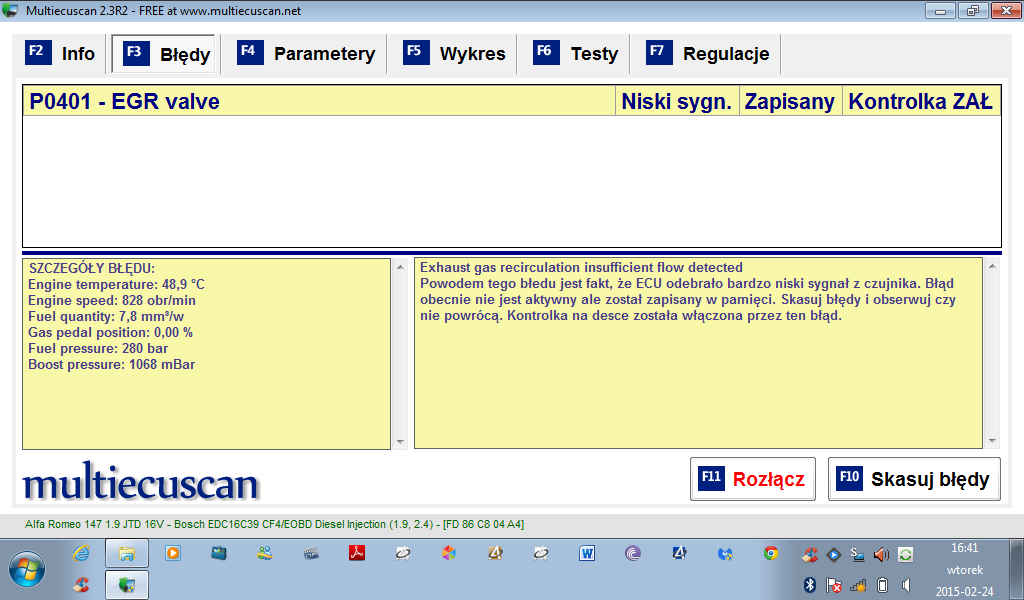1024x600 pixels.
Task: Close the Multiecuscan window
Action: [x=1006, y=11]
